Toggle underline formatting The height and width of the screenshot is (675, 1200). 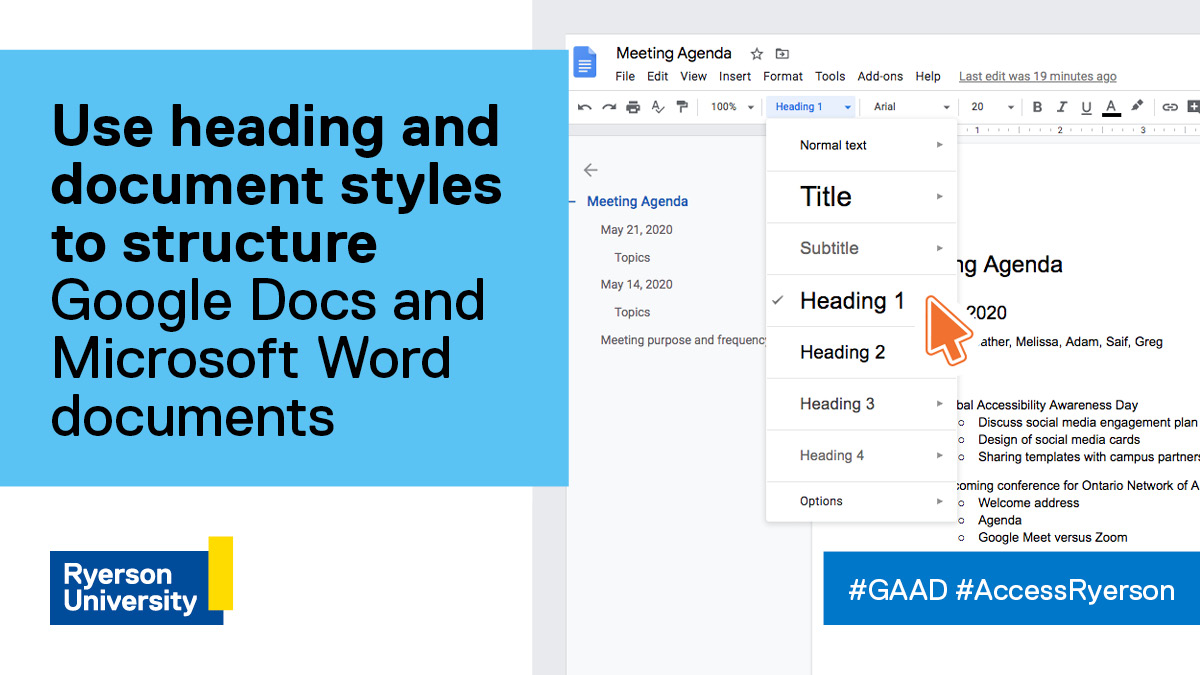click(1086, 107)
